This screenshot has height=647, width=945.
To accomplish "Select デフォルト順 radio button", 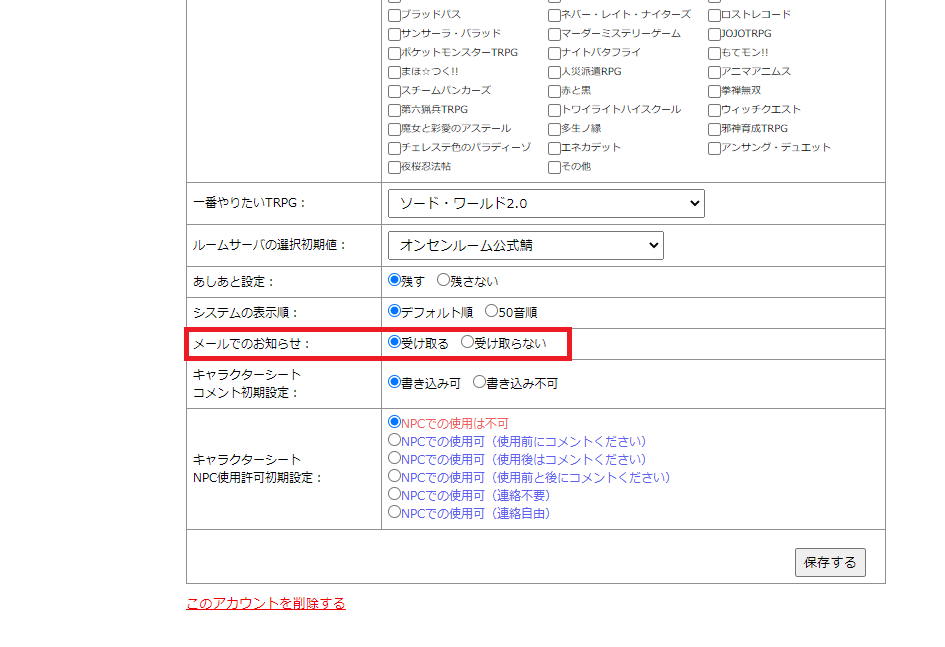I will (x=394, y=312).
